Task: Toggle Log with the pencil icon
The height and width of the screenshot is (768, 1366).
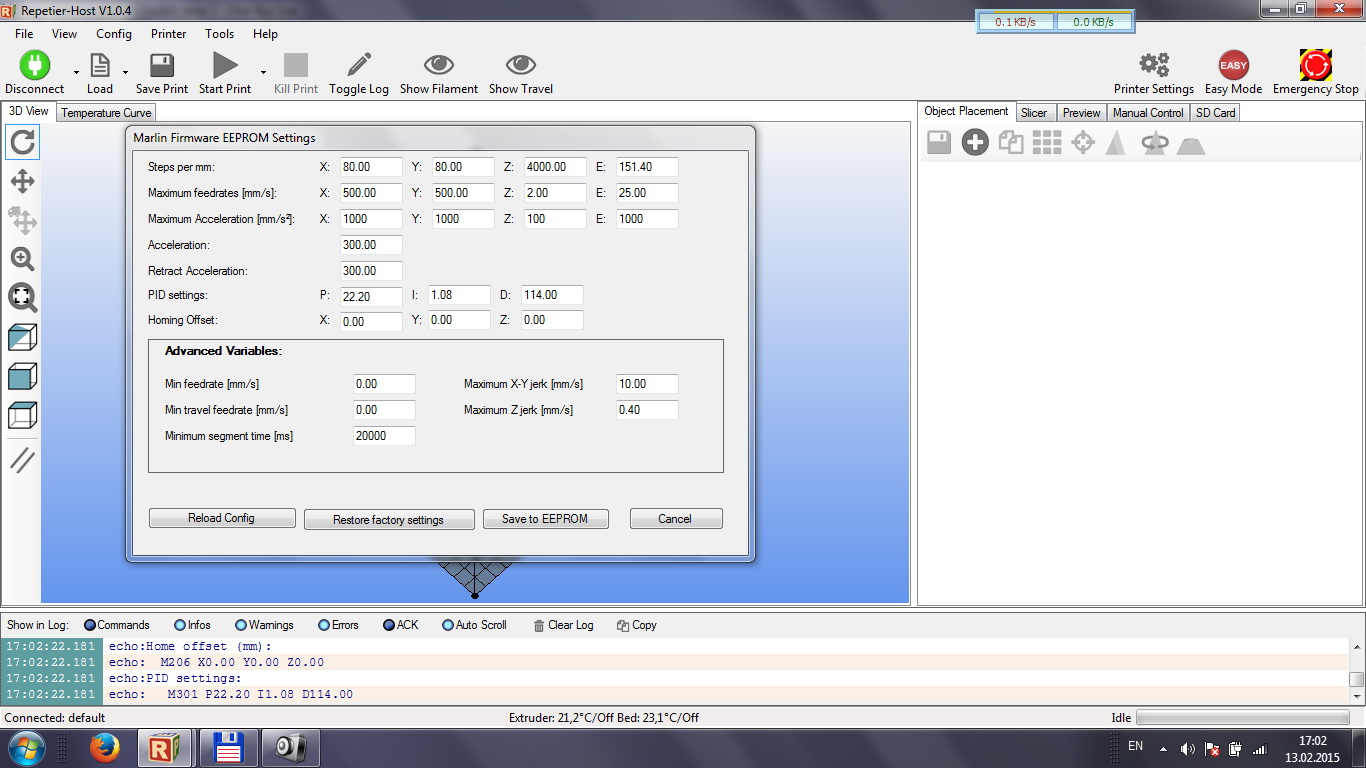Action: click(x=359, y=65)
